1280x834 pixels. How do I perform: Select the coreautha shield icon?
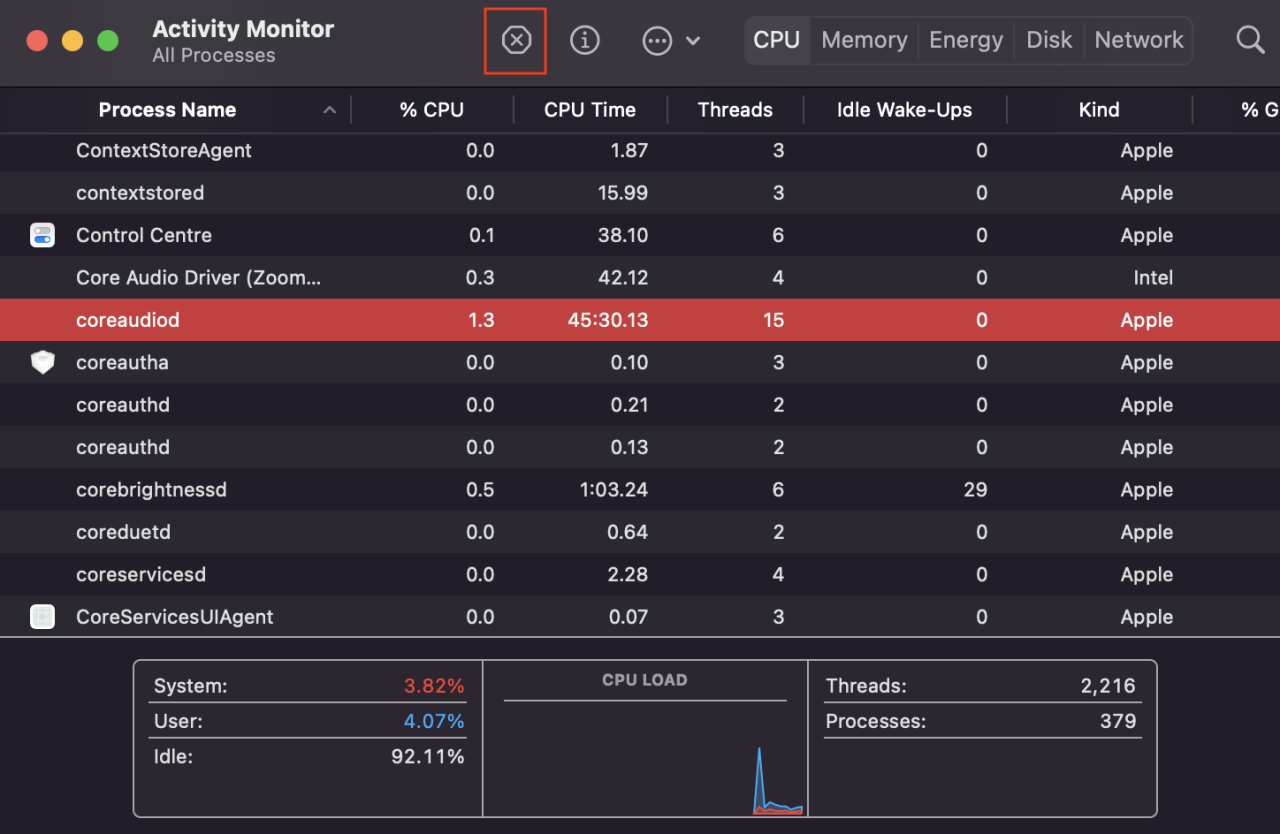tap(42, 362)
